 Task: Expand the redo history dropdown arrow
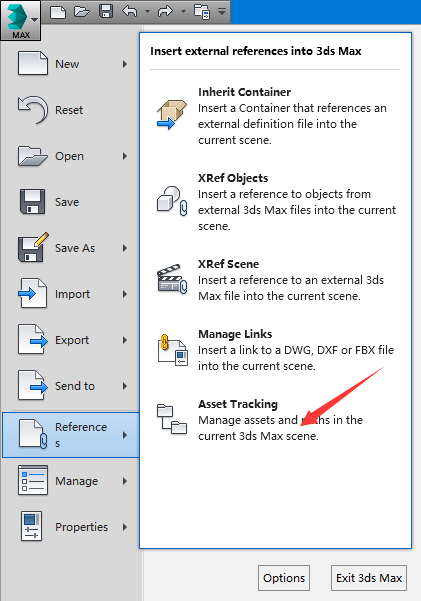pyautogui.click(x=183, y=11)
